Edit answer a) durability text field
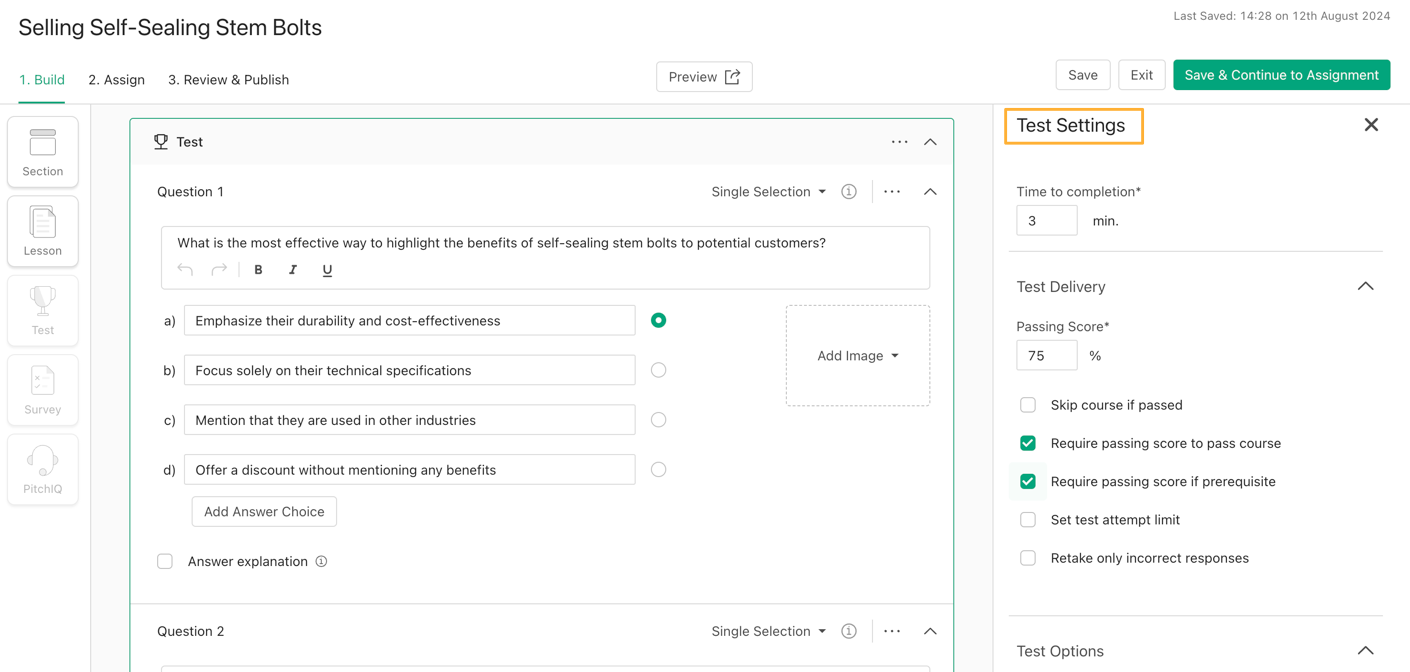This screenshot has width=1410, height=672. click(x=410, y=321)
